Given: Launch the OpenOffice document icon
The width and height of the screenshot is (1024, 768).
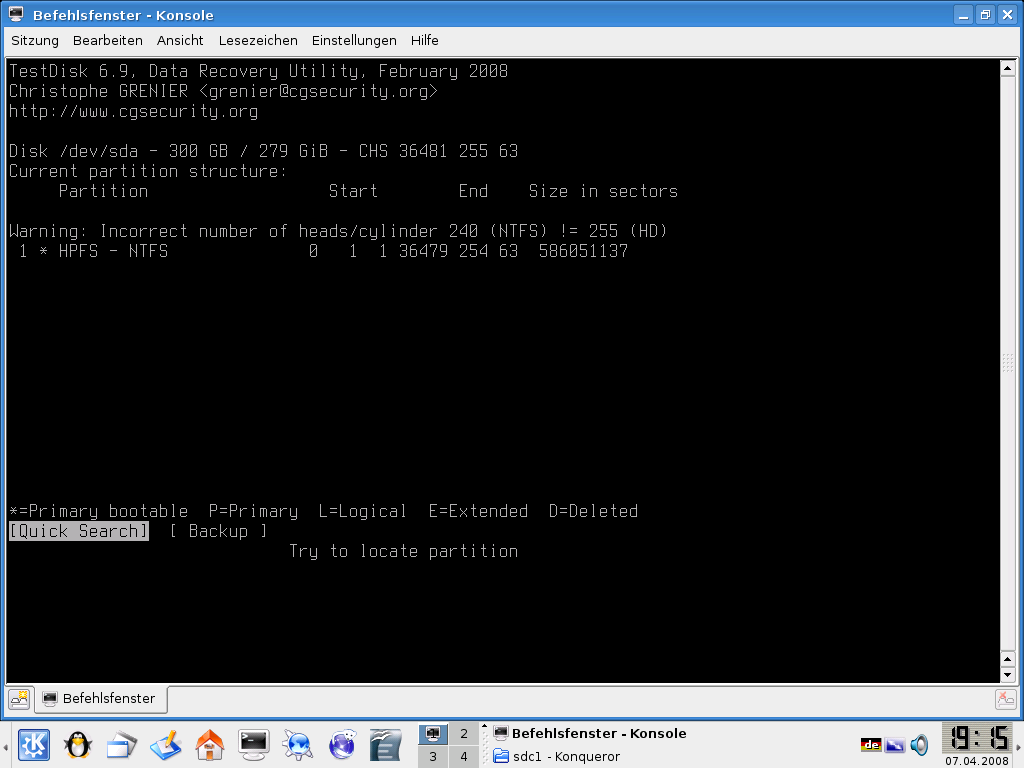Looking at the screenshot, I should point(385,744).
